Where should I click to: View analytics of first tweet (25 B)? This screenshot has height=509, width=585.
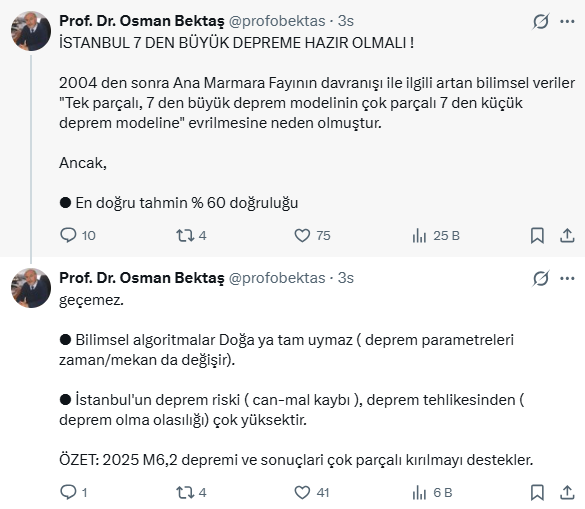click(436, 235)
